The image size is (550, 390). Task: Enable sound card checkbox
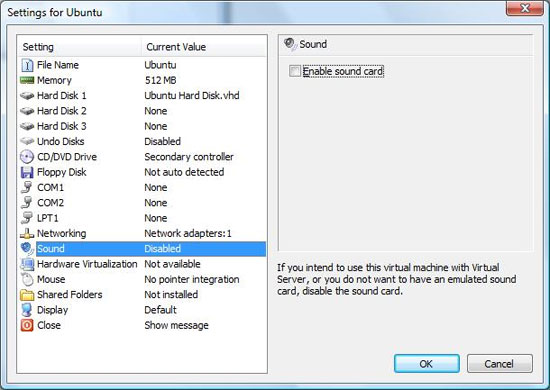(295, 71)
